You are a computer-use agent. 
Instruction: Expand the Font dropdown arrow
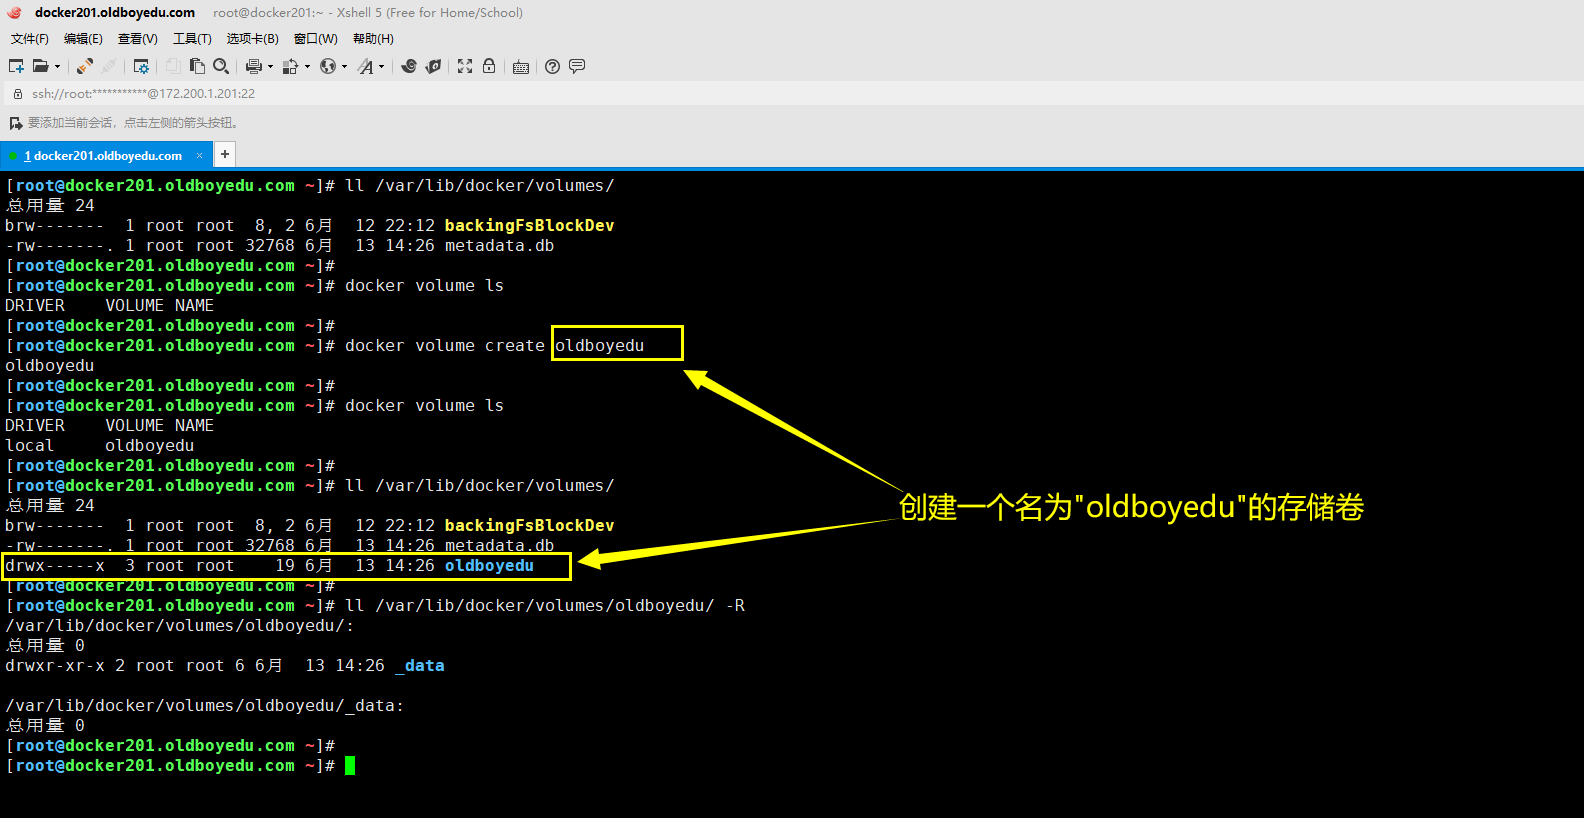(x=381, y=67)
